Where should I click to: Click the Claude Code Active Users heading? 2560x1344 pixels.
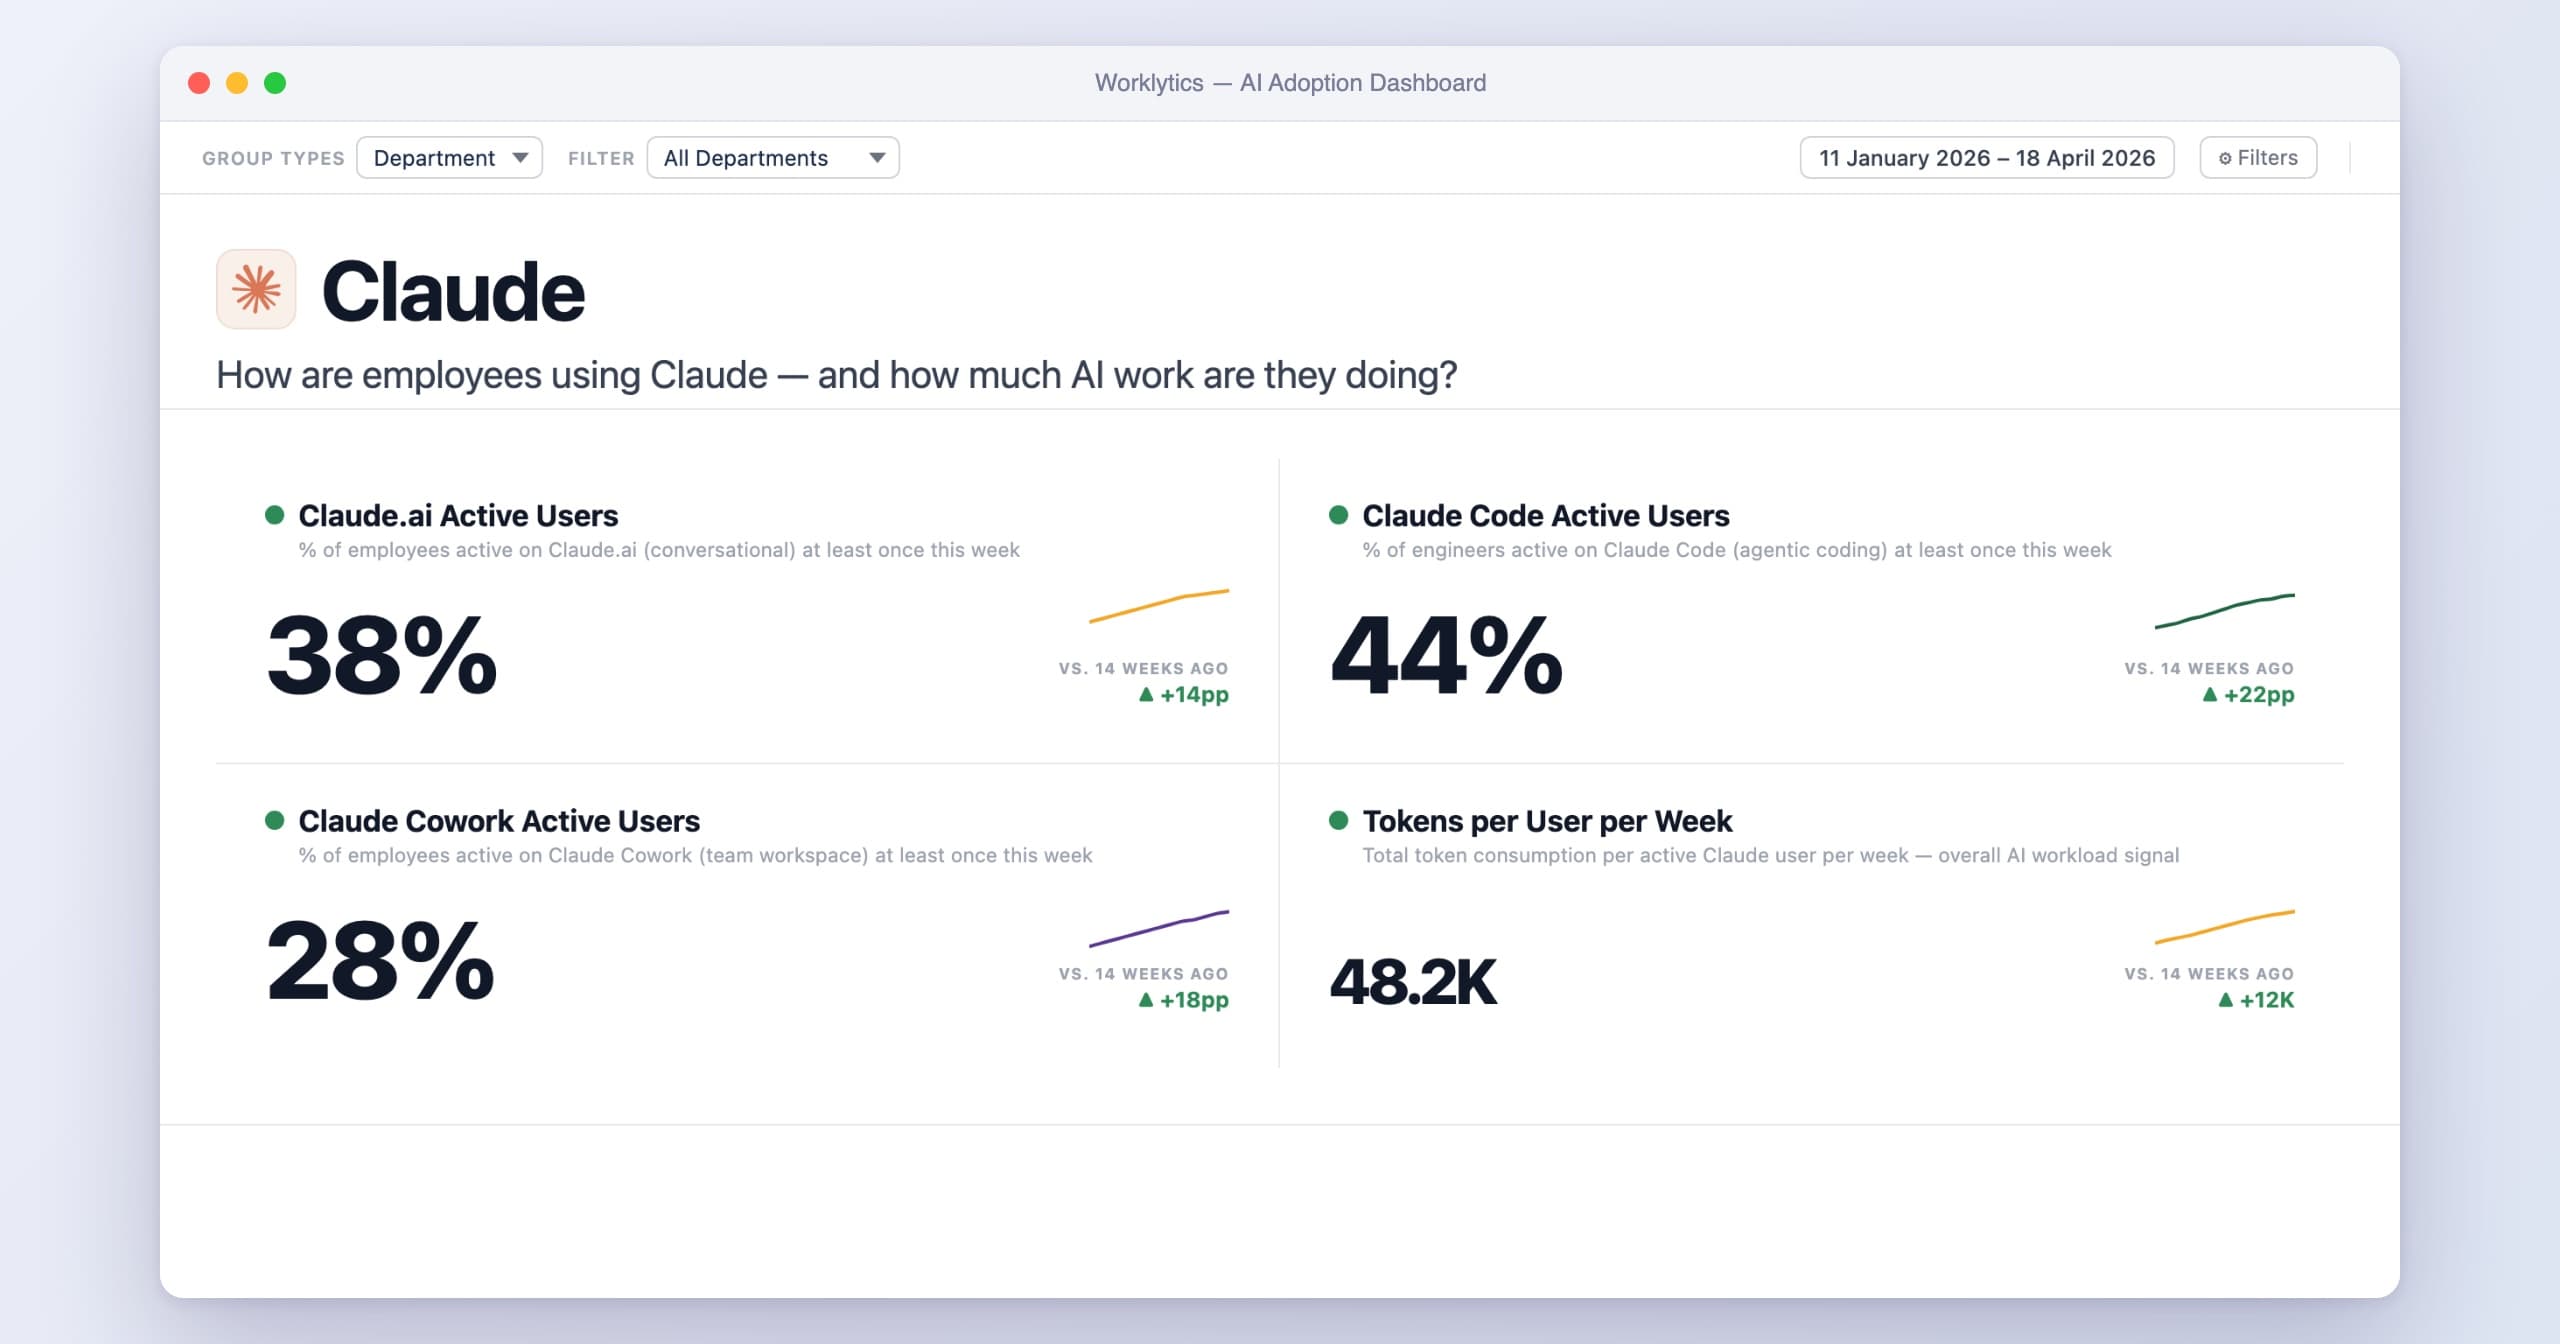(1546, 515)
